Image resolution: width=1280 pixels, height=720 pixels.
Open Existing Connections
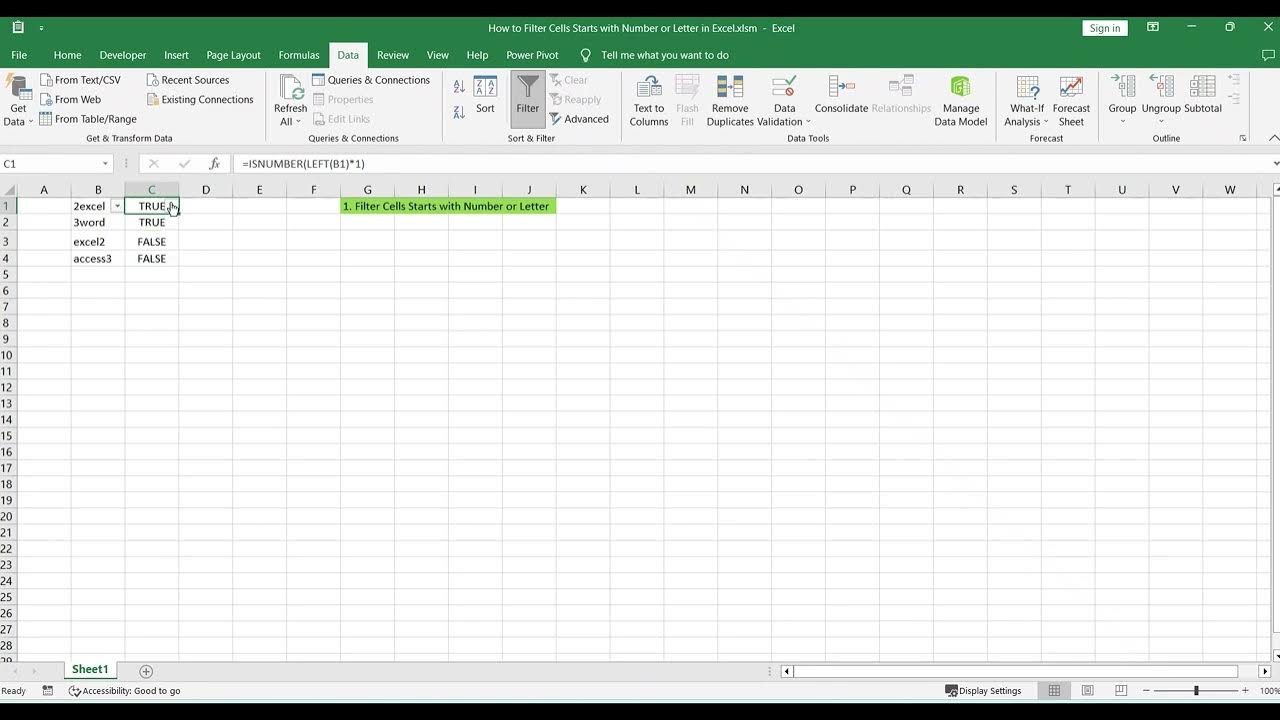pyautogui.click(x=200, y=99)
